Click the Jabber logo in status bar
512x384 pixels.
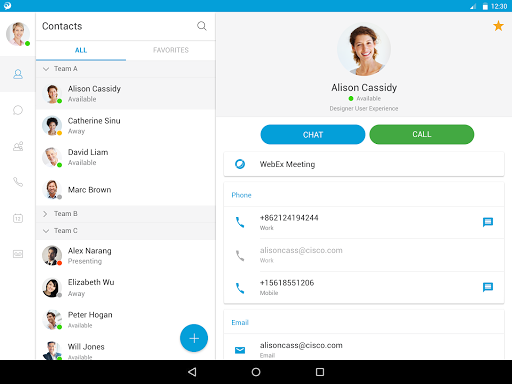click(x=7, y=6)
